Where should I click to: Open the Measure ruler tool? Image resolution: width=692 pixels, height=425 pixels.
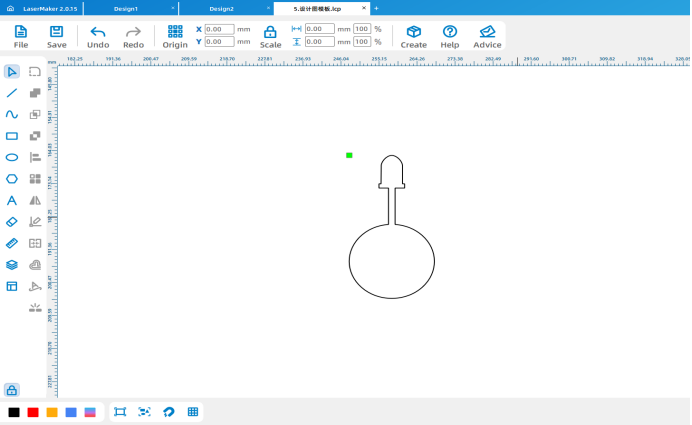point(12,243)
